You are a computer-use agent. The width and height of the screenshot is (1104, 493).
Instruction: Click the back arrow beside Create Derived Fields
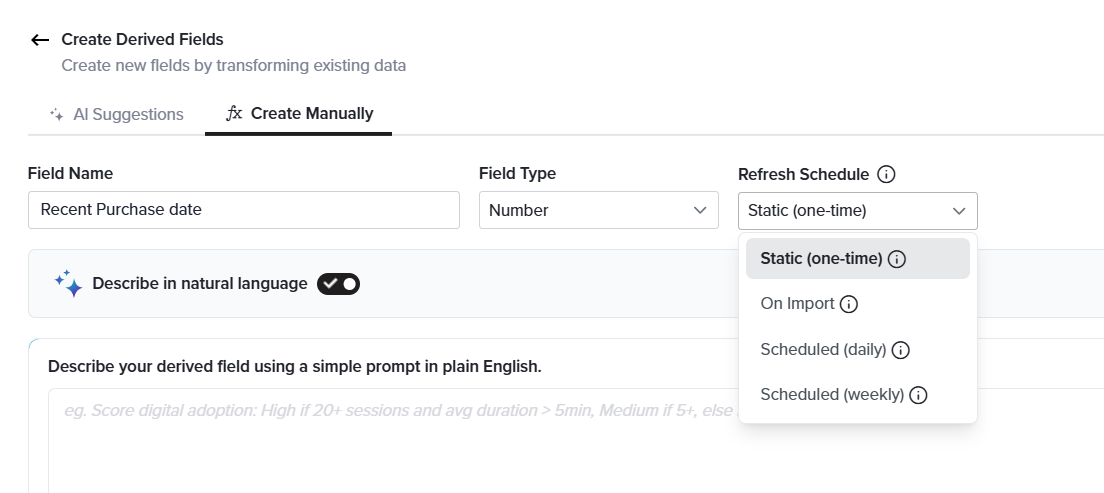click(40, 40)
